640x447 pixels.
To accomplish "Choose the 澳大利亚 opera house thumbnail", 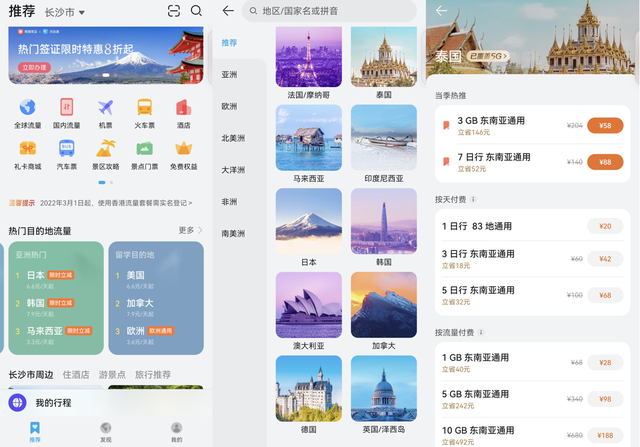I will pos(309,305).
